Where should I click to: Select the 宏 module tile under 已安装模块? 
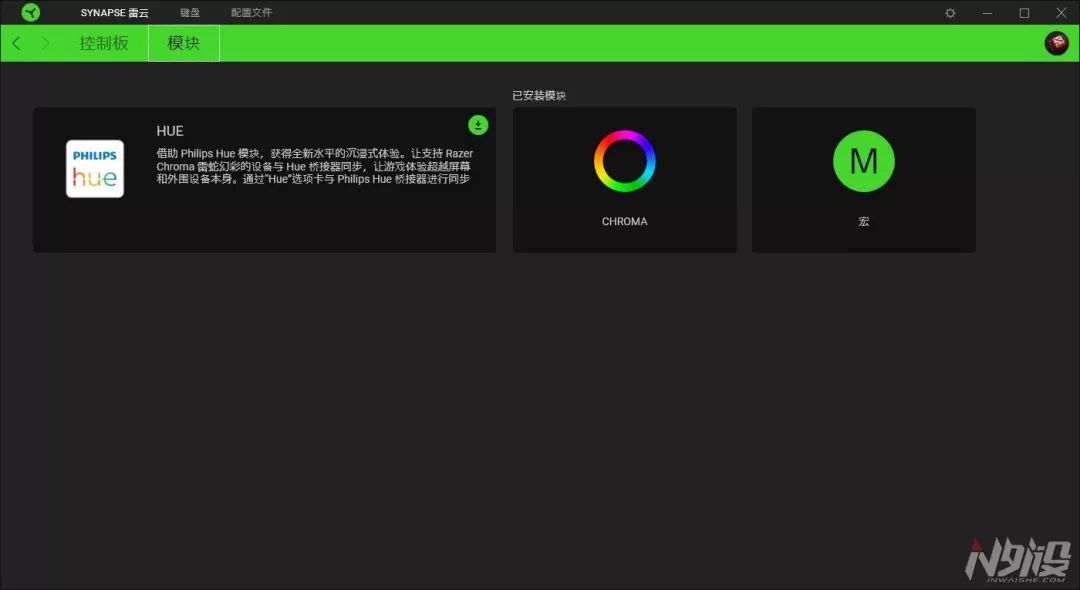[863, 179]
